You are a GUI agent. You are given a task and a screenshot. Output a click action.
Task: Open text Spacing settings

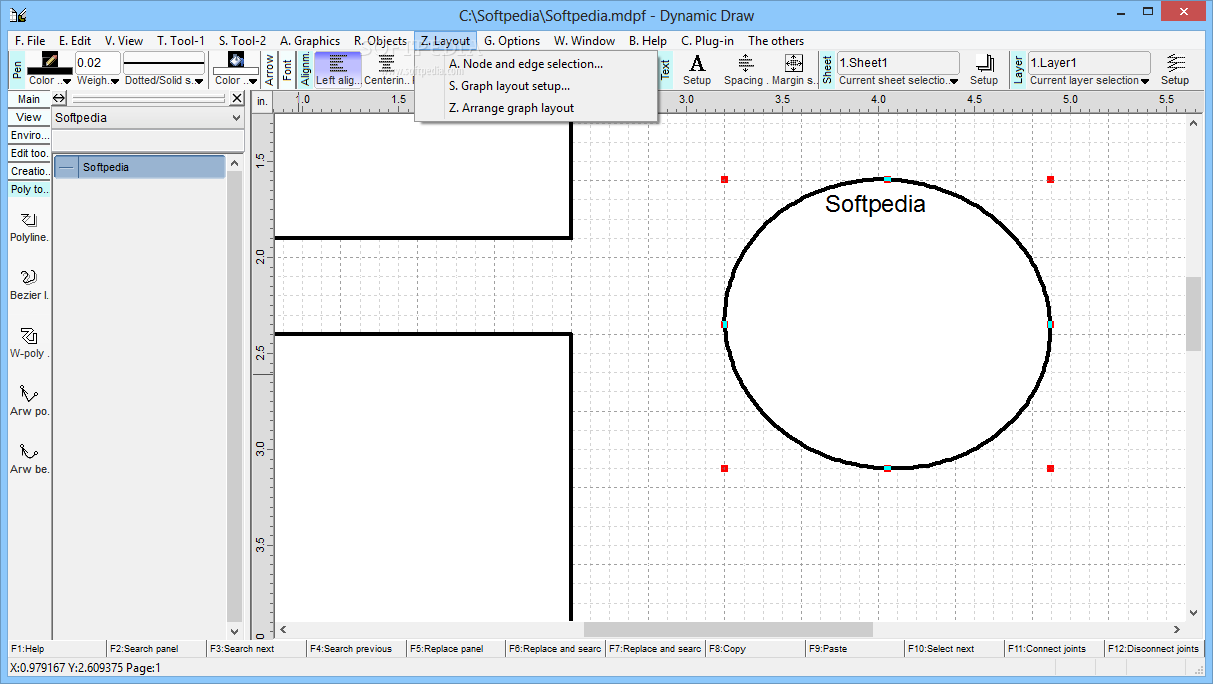pos(745,69)
